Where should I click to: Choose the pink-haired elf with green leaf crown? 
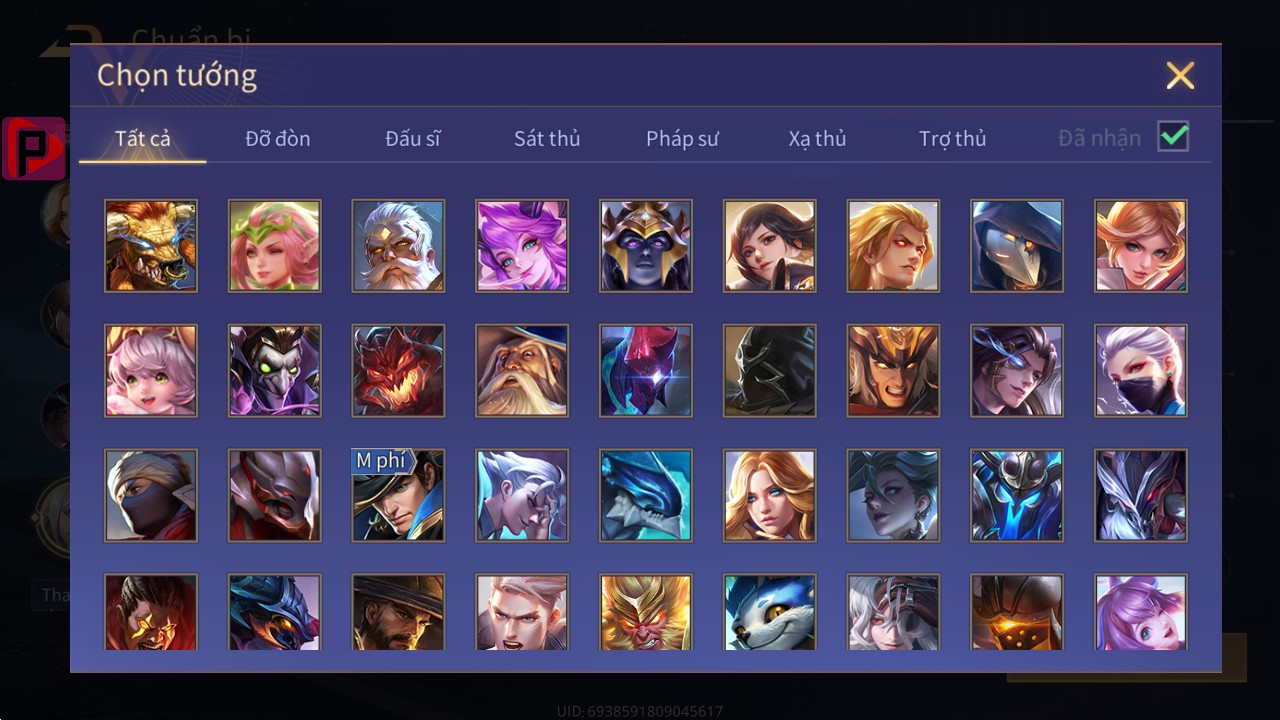(x=275, y=246)
